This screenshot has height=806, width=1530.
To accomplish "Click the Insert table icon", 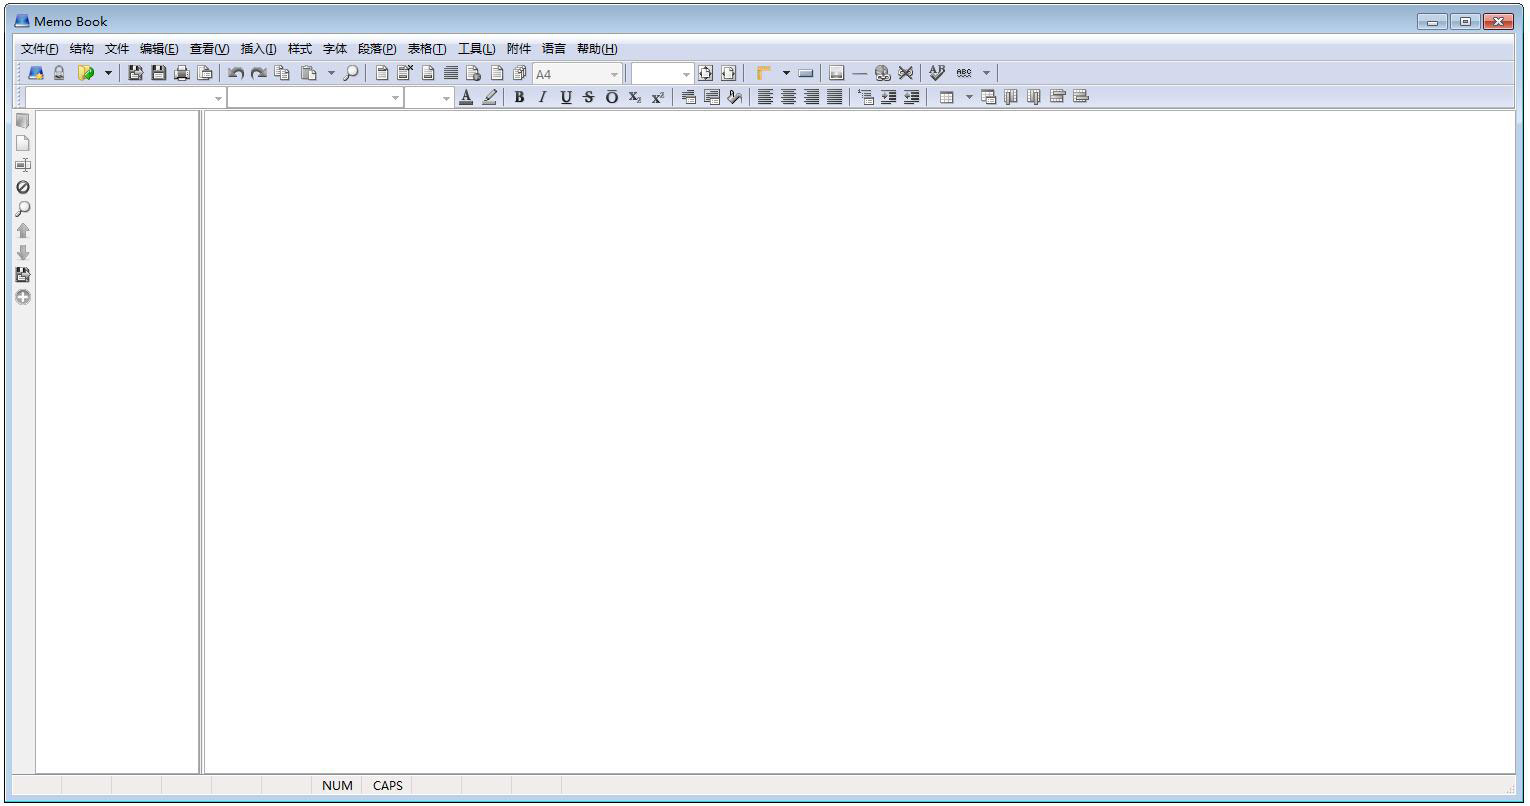I will 946,97.
